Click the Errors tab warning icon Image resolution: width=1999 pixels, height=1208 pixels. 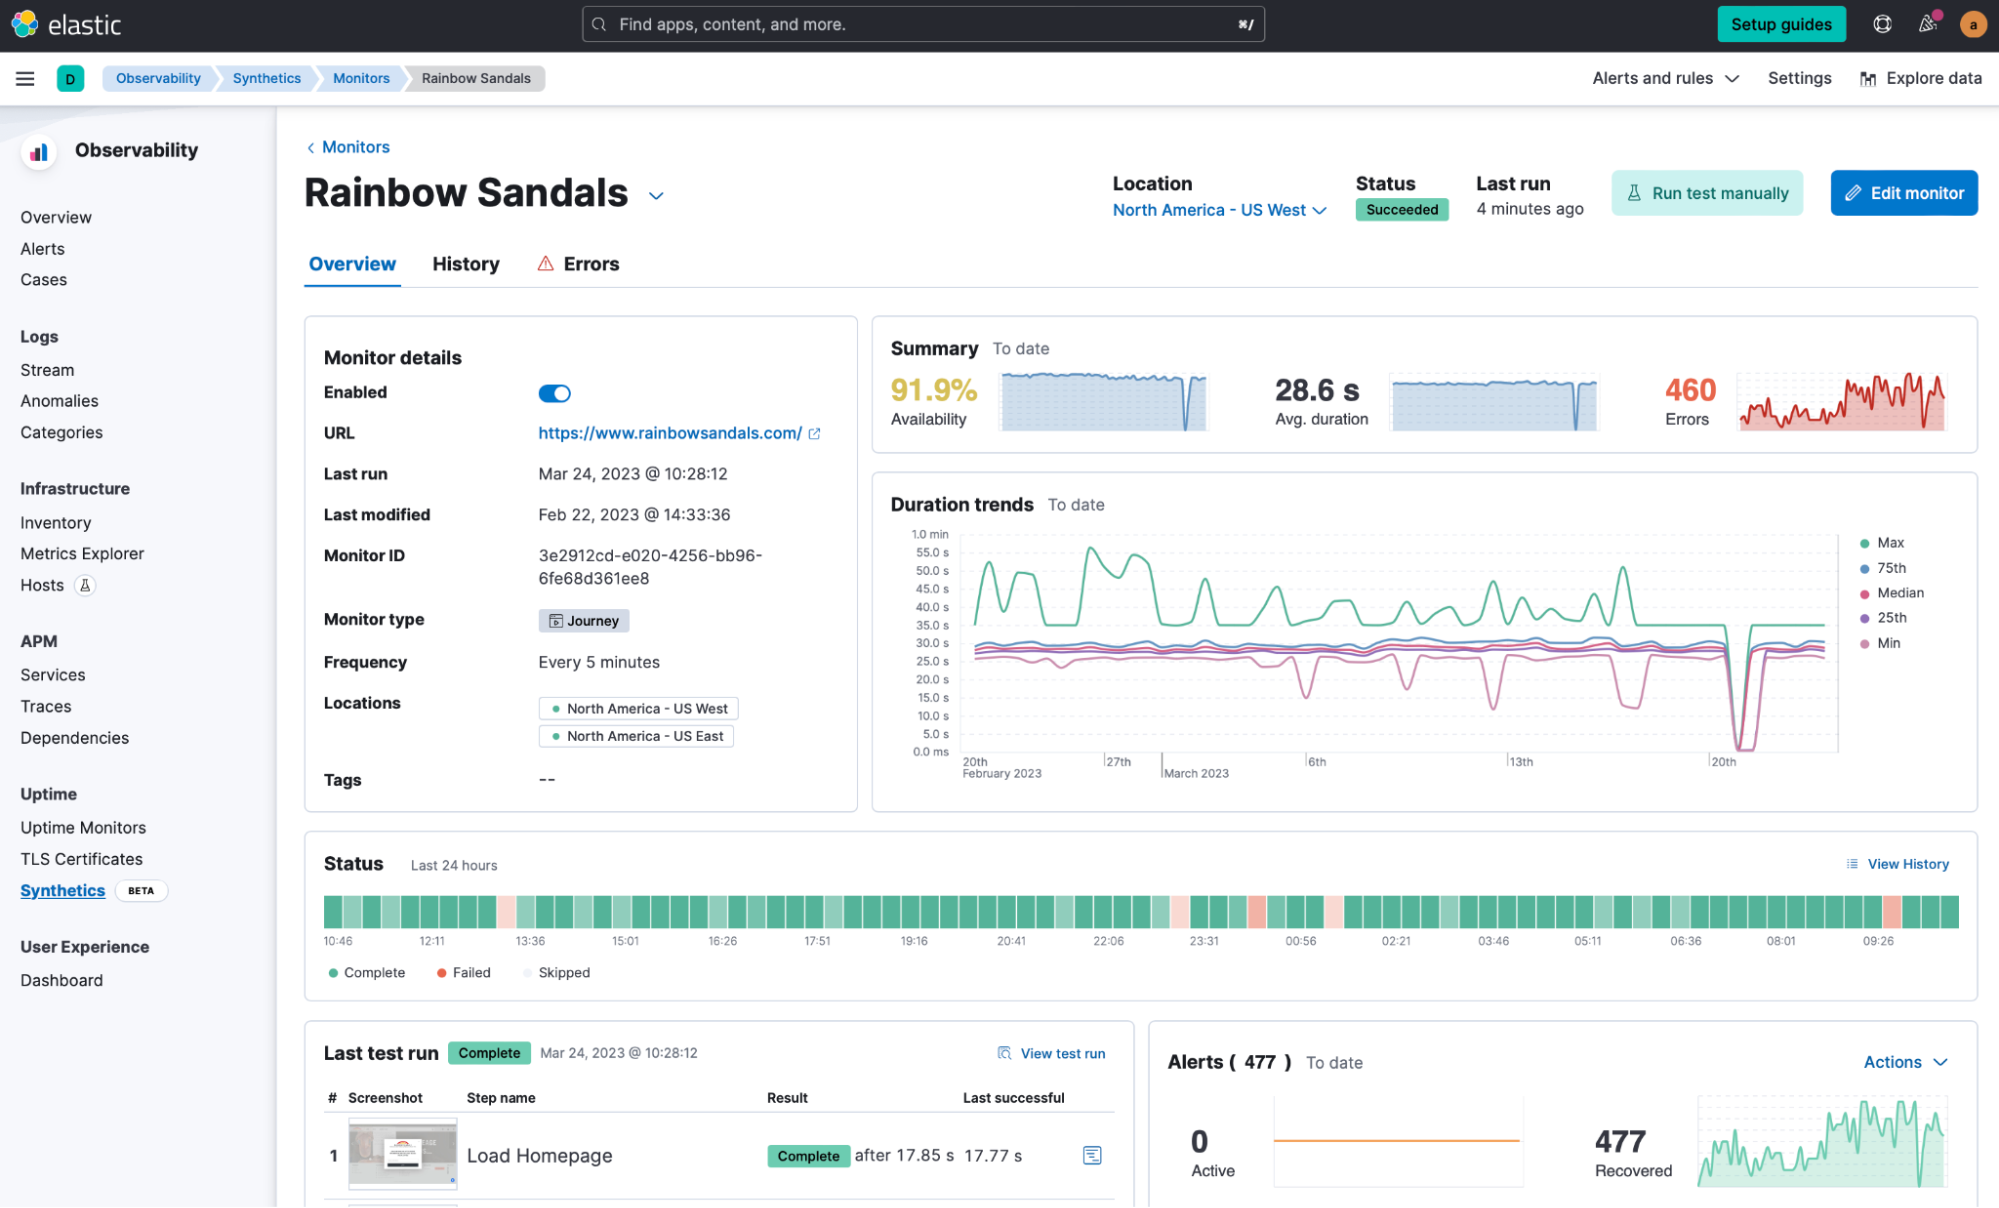[x=545, y=264]
